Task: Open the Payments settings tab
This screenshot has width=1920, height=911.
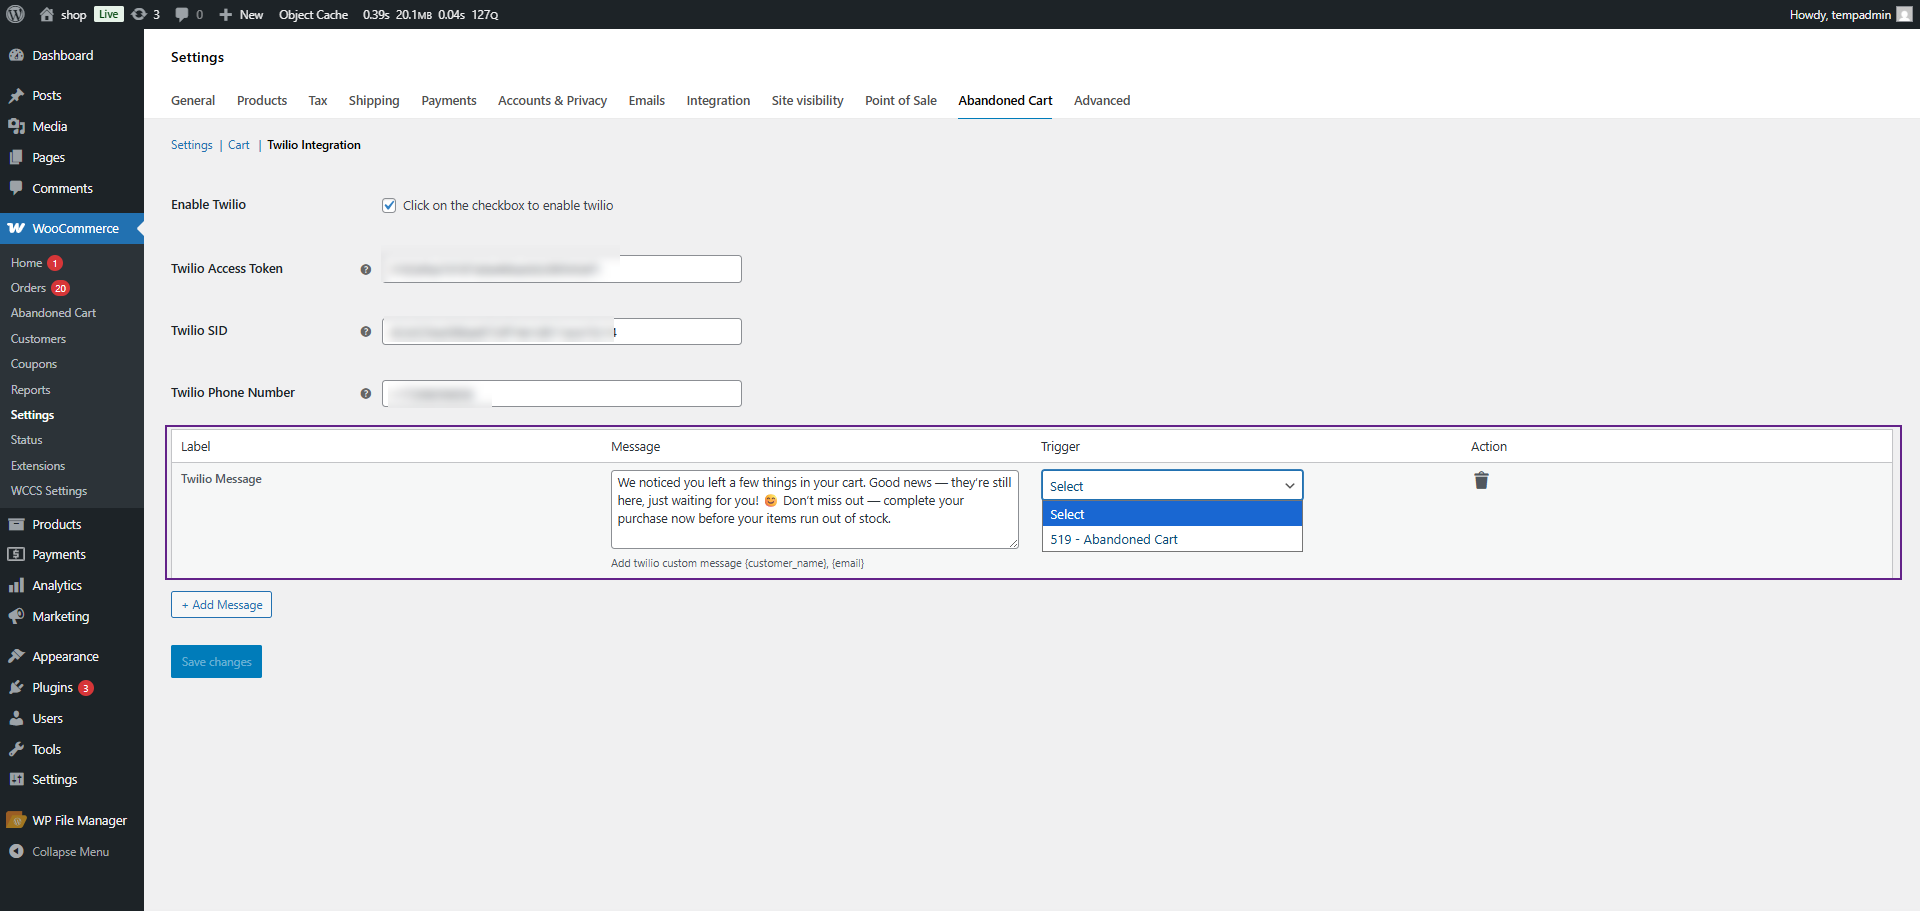Action: (449, 100)
